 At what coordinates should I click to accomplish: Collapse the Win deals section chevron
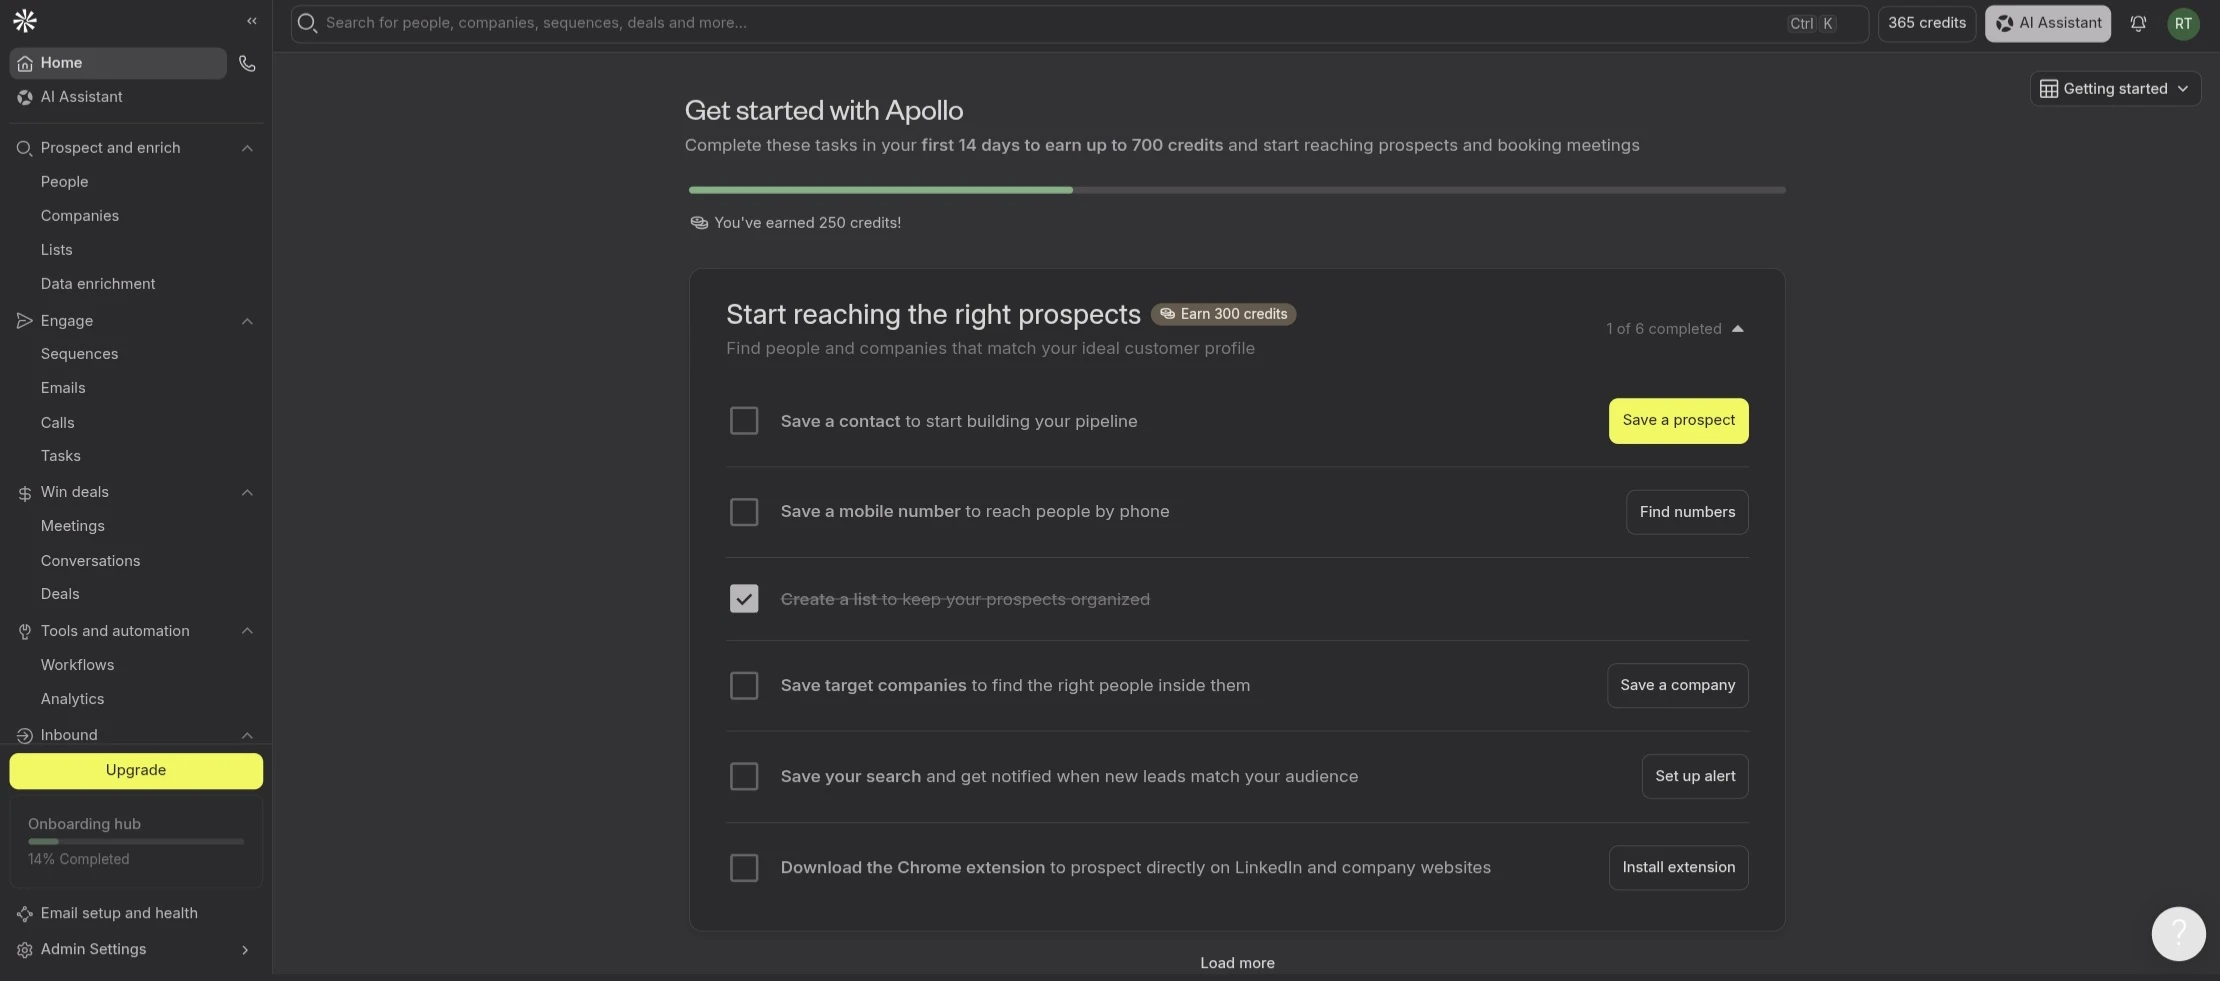pyautogui.click(x=247, y=492)
